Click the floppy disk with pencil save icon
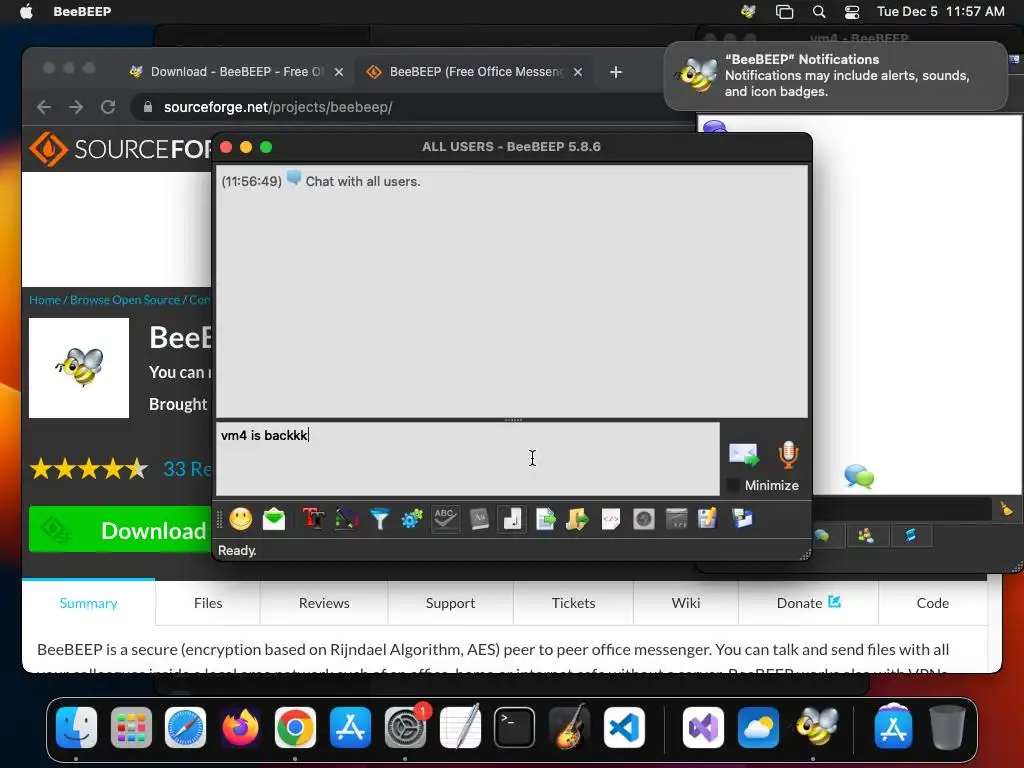Viewport: 1024px width, 768px height. (708, 519)
